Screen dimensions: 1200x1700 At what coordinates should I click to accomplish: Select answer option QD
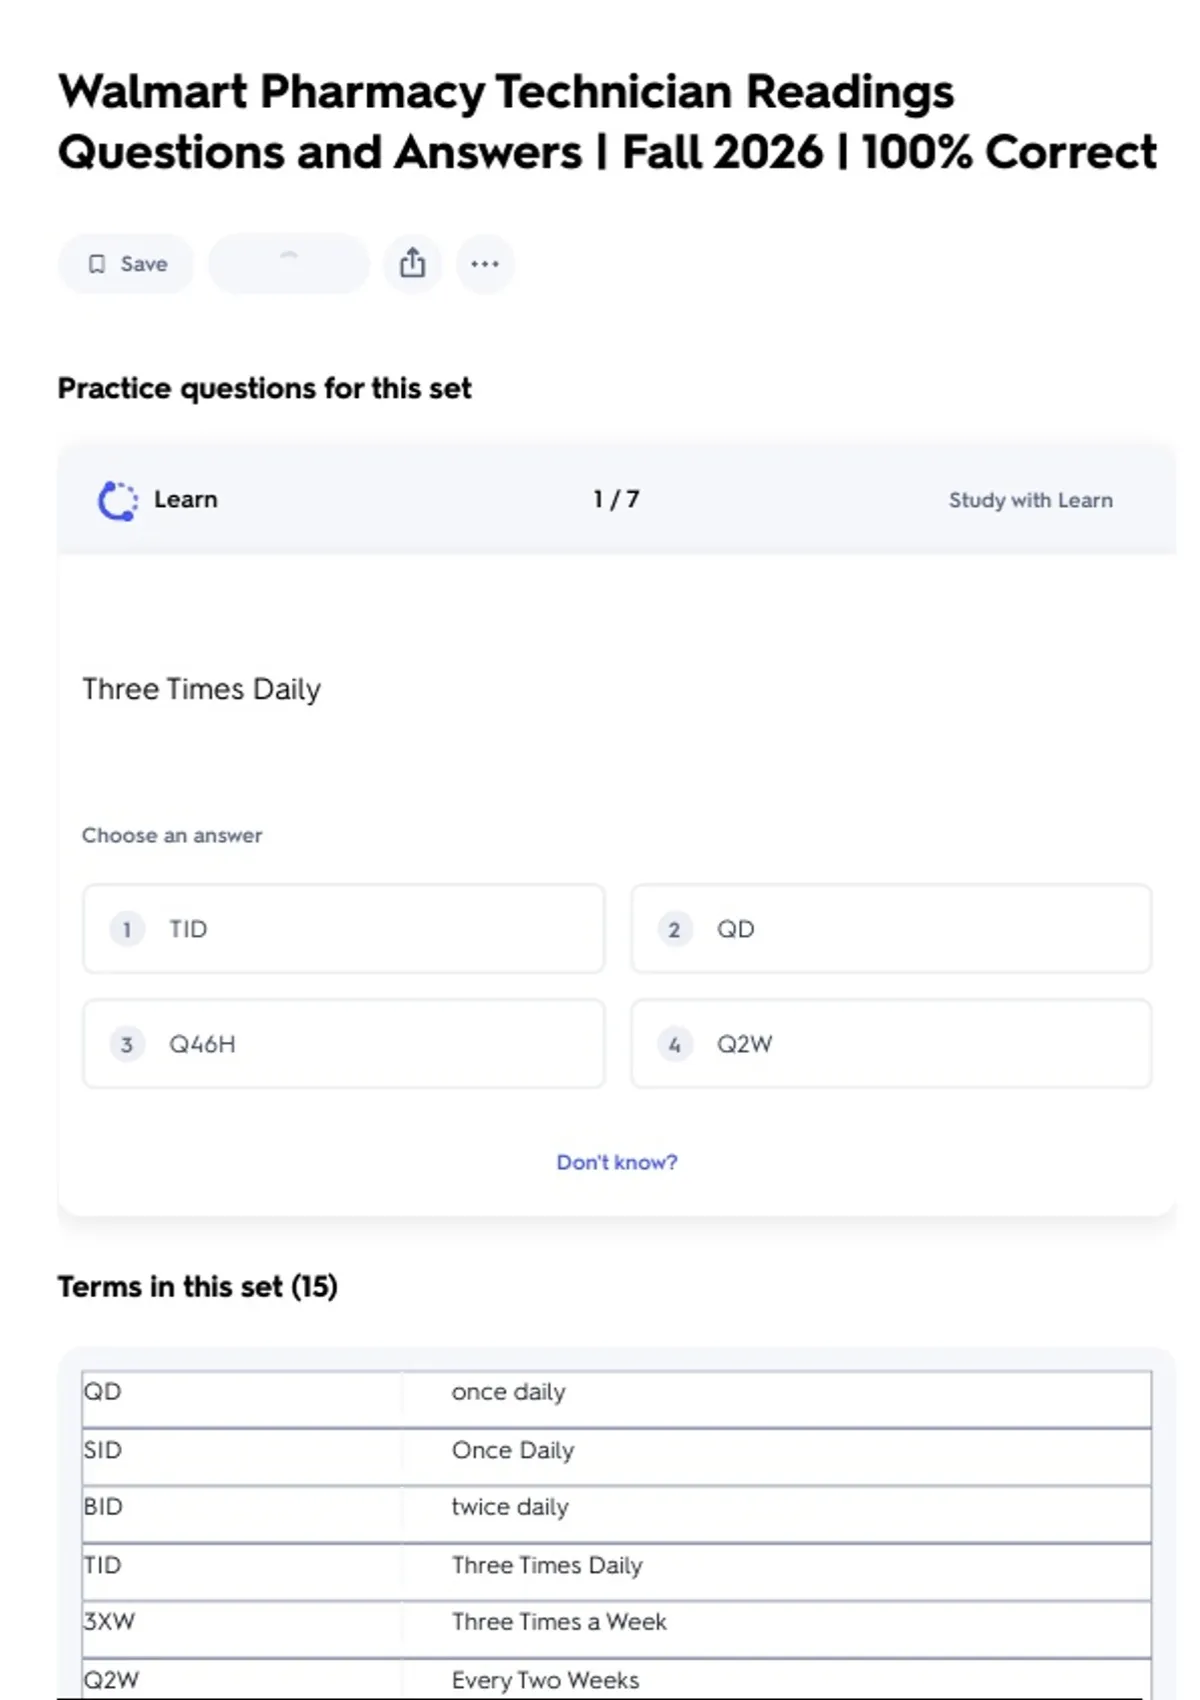(x=890, y=929)
